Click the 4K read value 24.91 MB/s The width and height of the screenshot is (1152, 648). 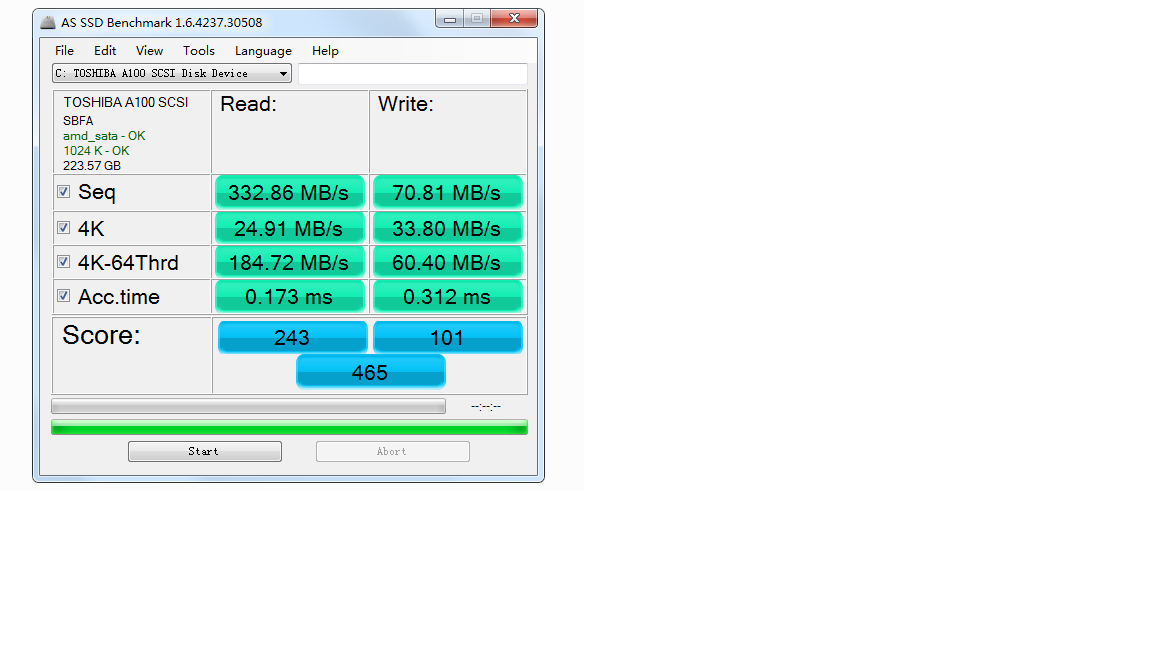coord(289,228)
